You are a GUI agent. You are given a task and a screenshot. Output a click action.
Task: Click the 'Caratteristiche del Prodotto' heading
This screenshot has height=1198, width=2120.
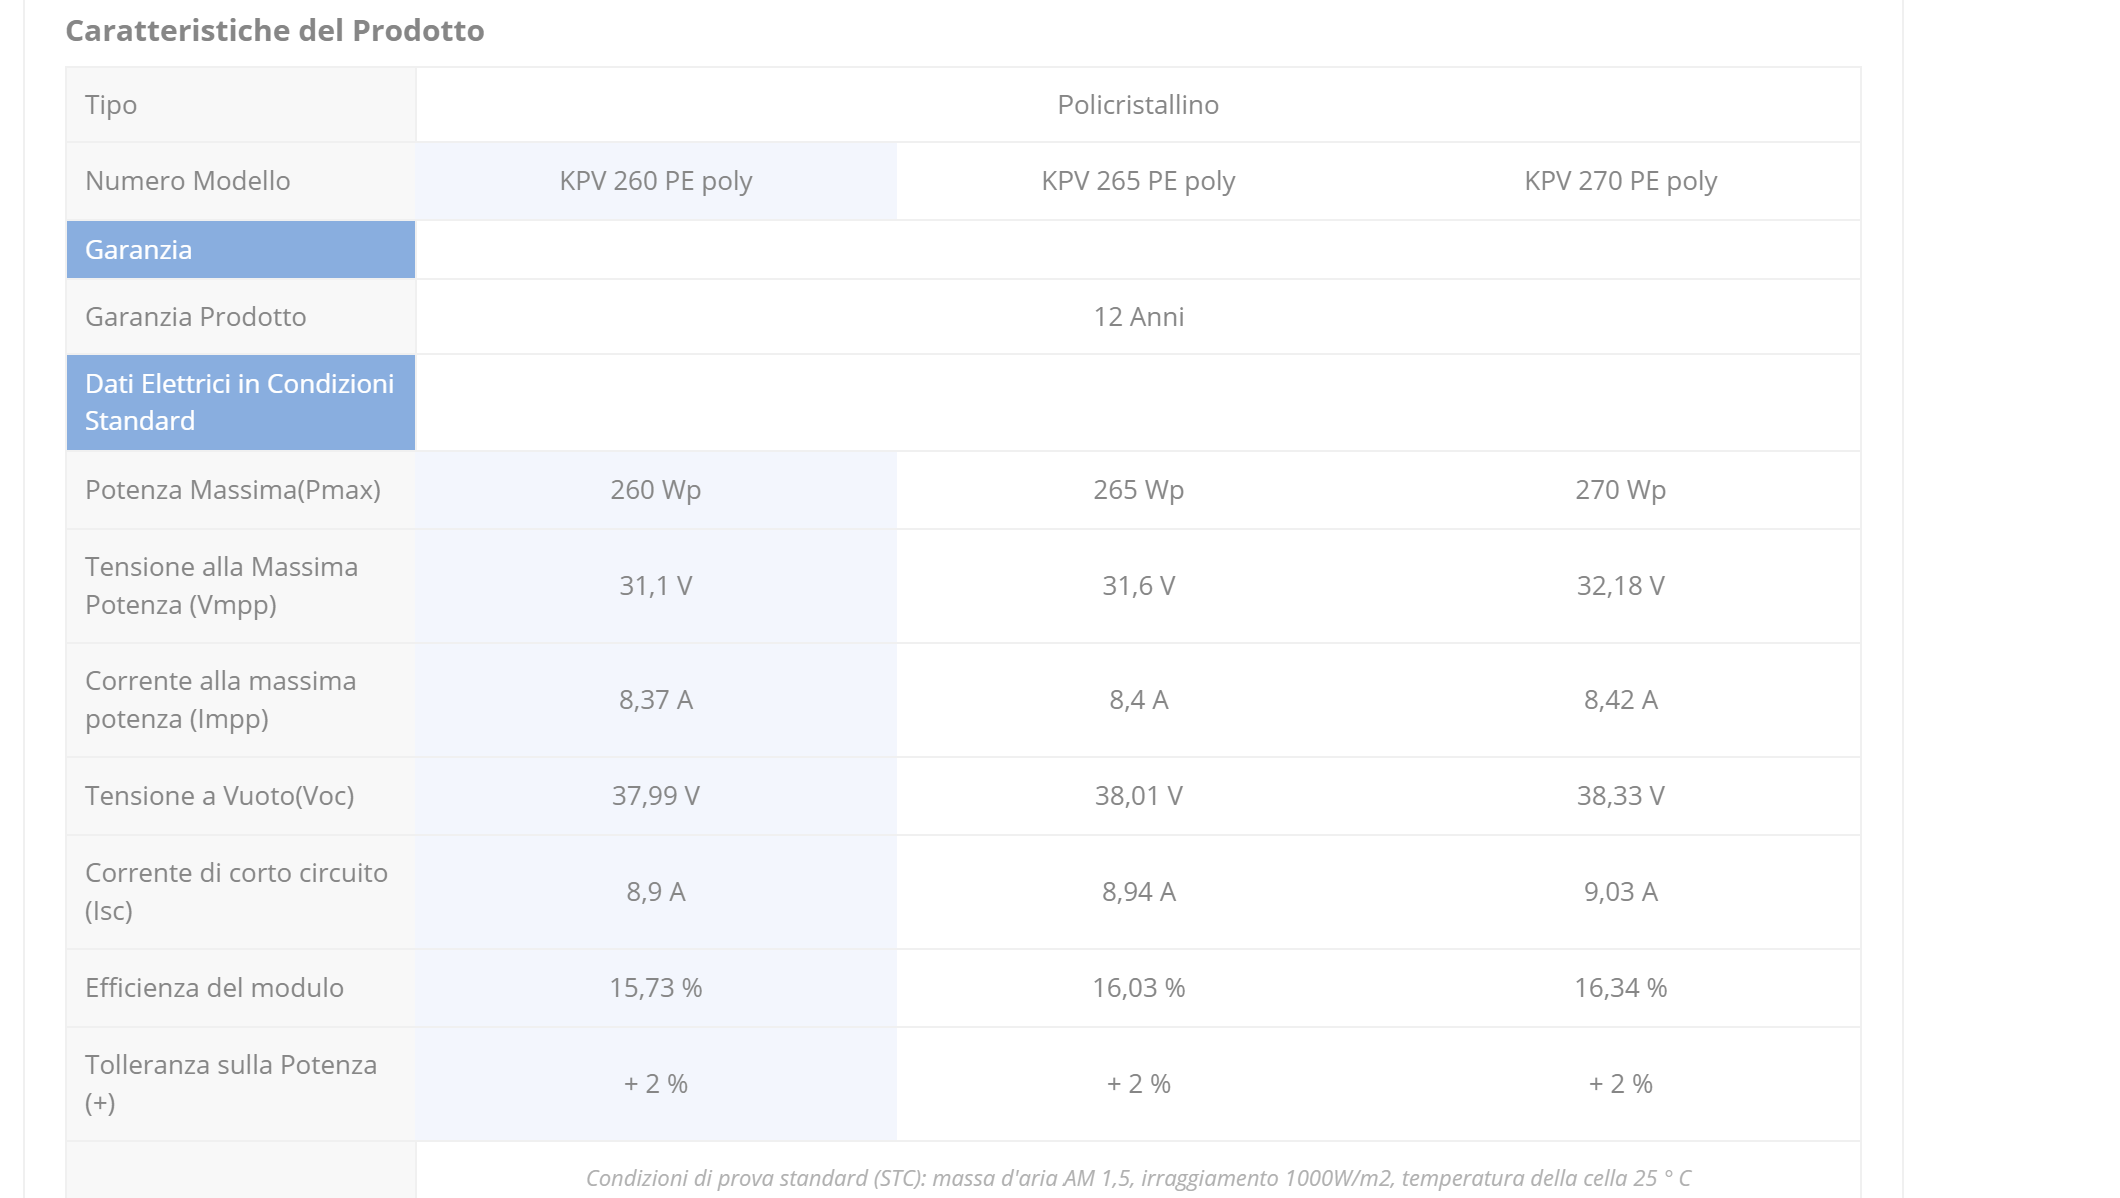click(x=275, y=31)
